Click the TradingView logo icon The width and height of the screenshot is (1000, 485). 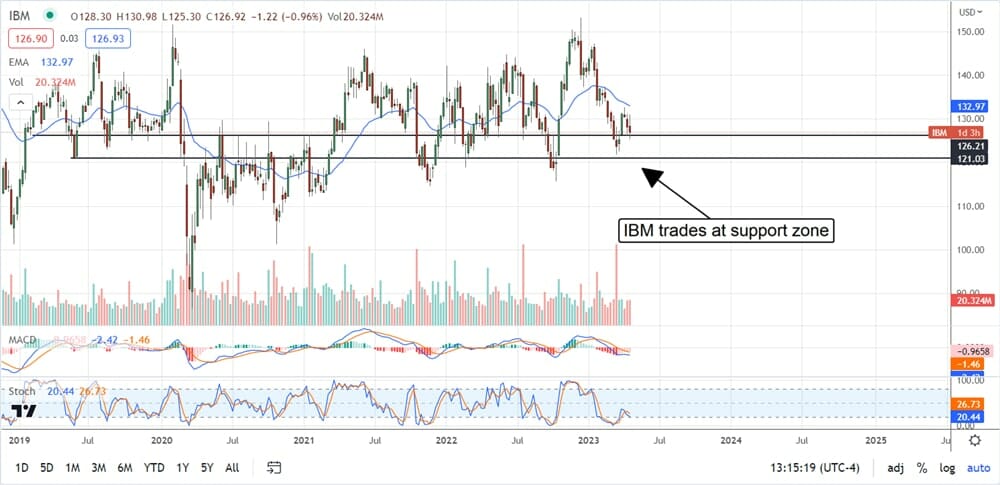[24, 409]
